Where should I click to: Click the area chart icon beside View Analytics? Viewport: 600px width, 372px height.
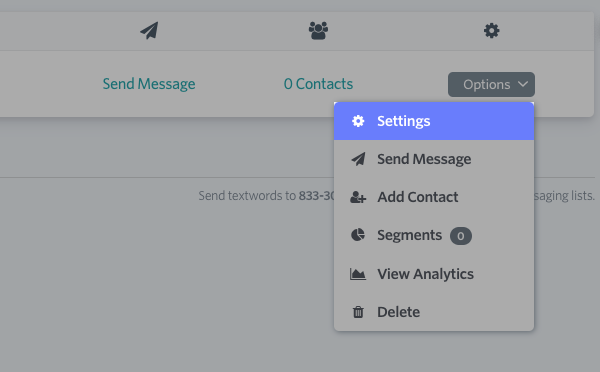[x=358, y=274]
